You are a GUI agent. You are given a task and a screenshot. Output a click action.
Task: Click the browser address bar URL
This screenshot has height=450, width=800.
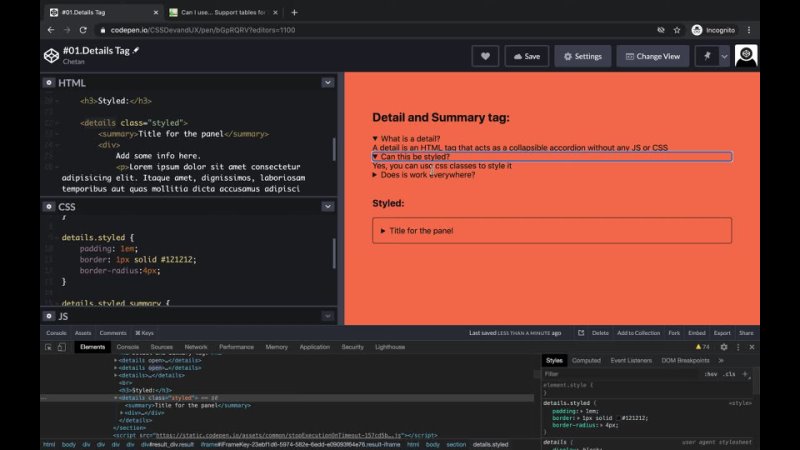point(203,30)
